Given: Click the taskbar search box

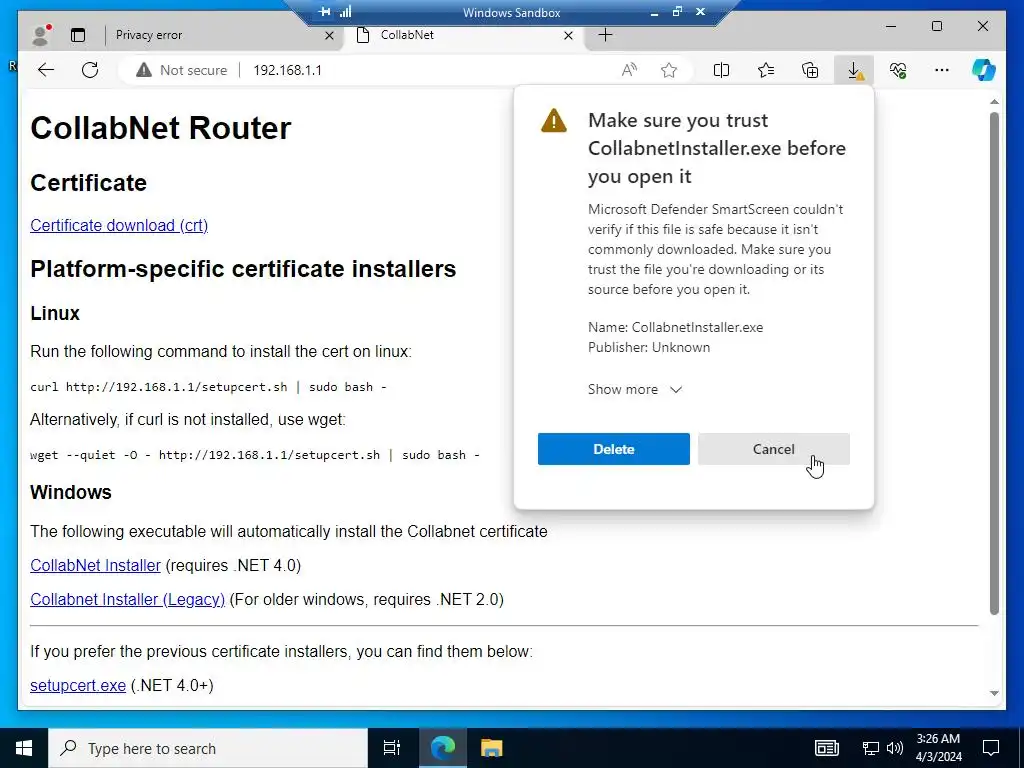Looking at the screenshot, I should [x=208, y=748].
